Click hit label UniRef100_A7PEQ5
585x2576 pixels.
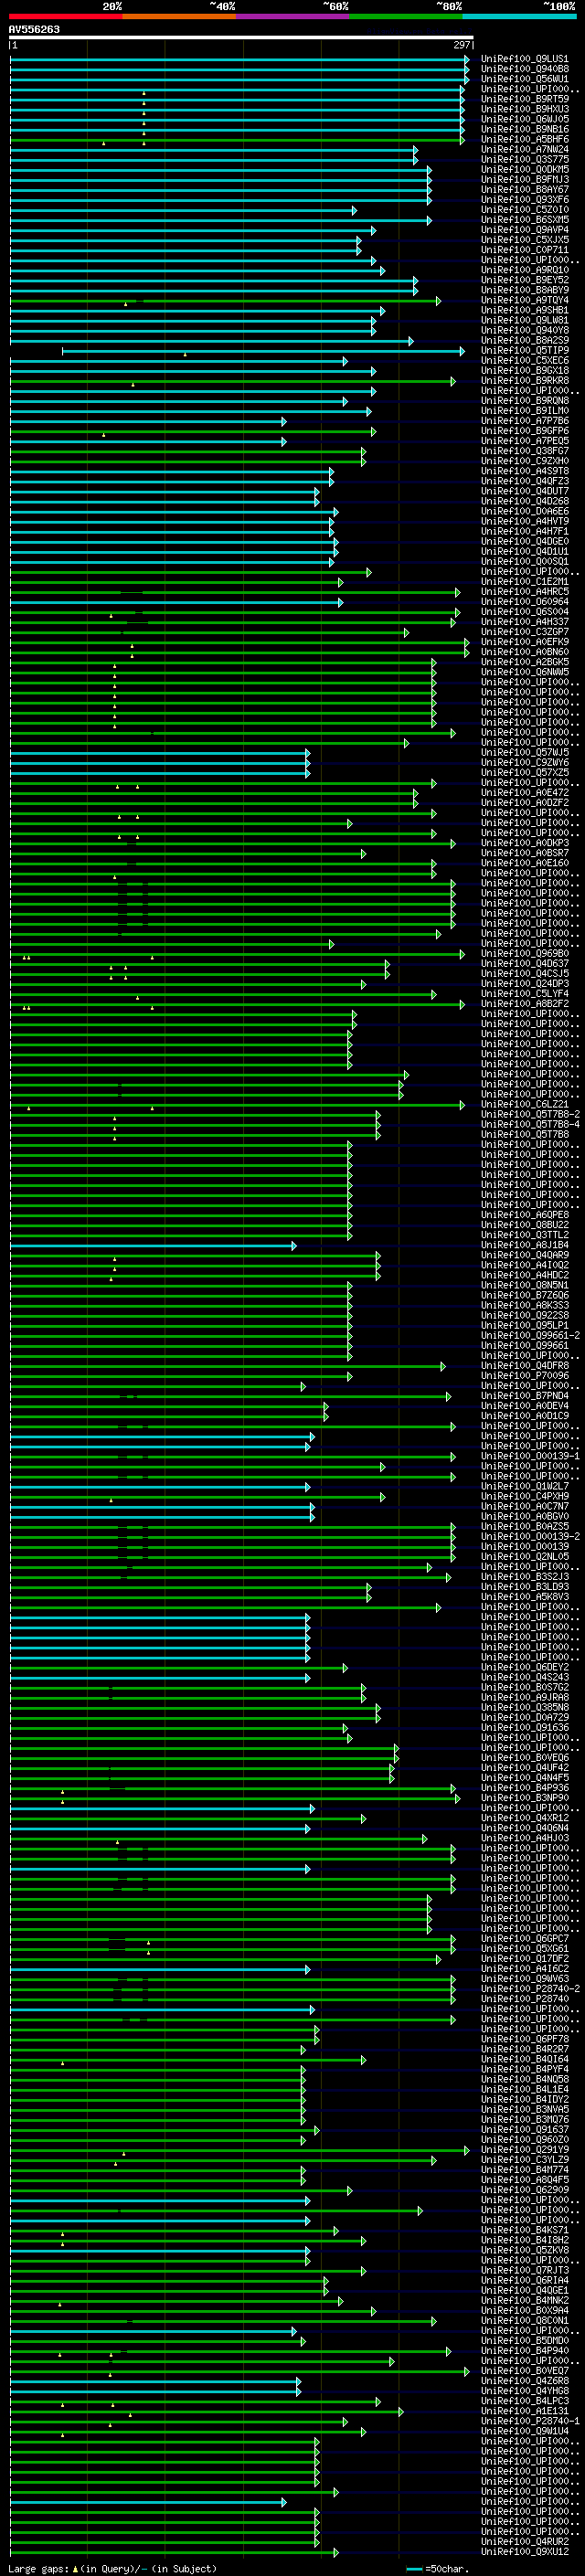tap(524, 441)
